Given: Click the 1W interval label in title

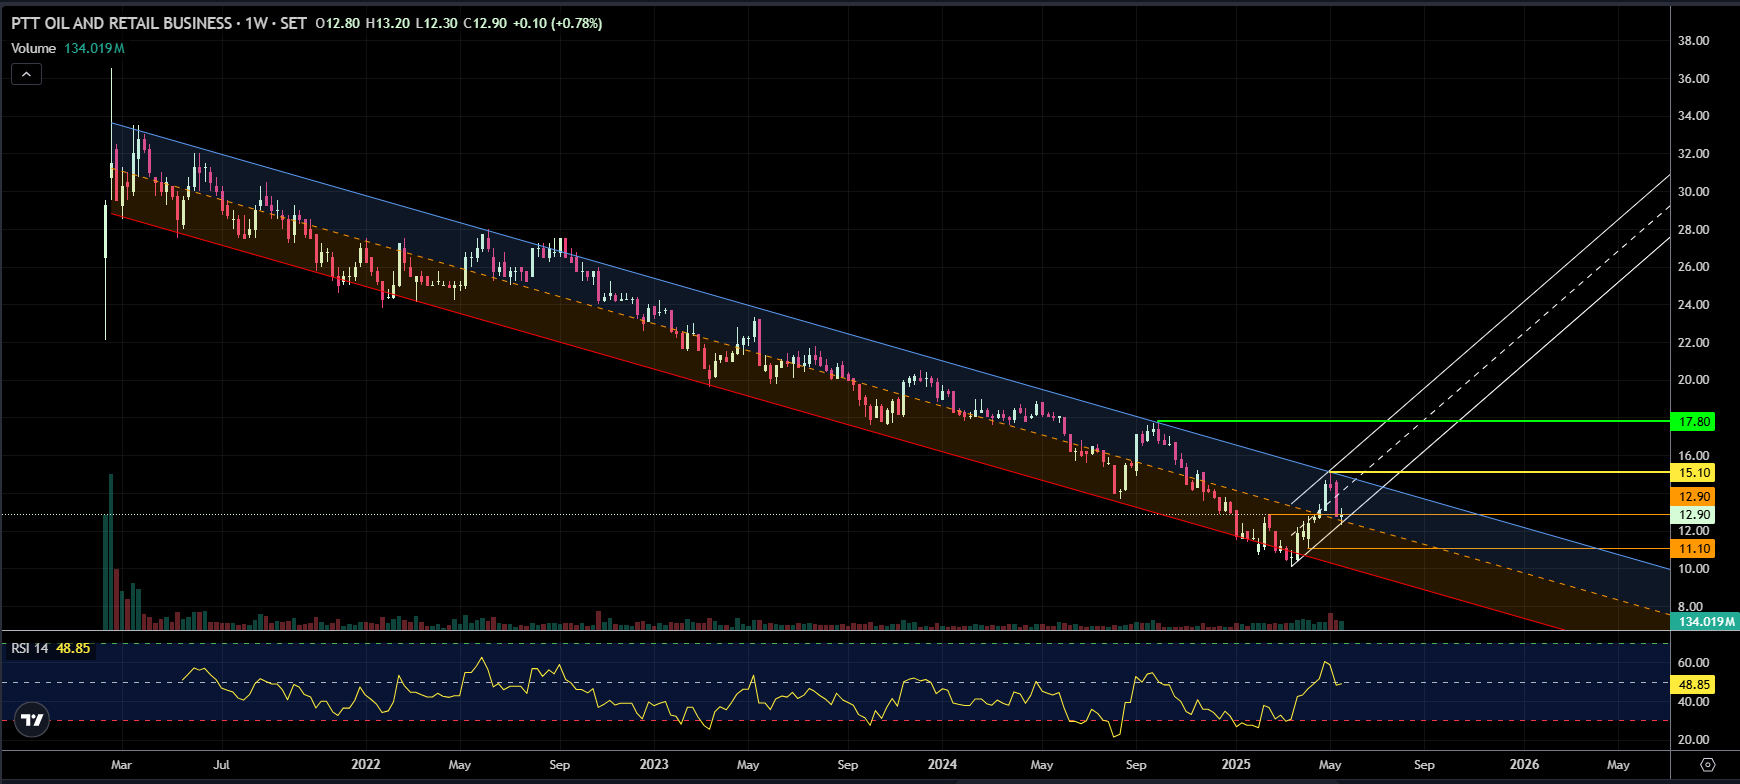Looking at the screenshot, I should pos(257,23).
